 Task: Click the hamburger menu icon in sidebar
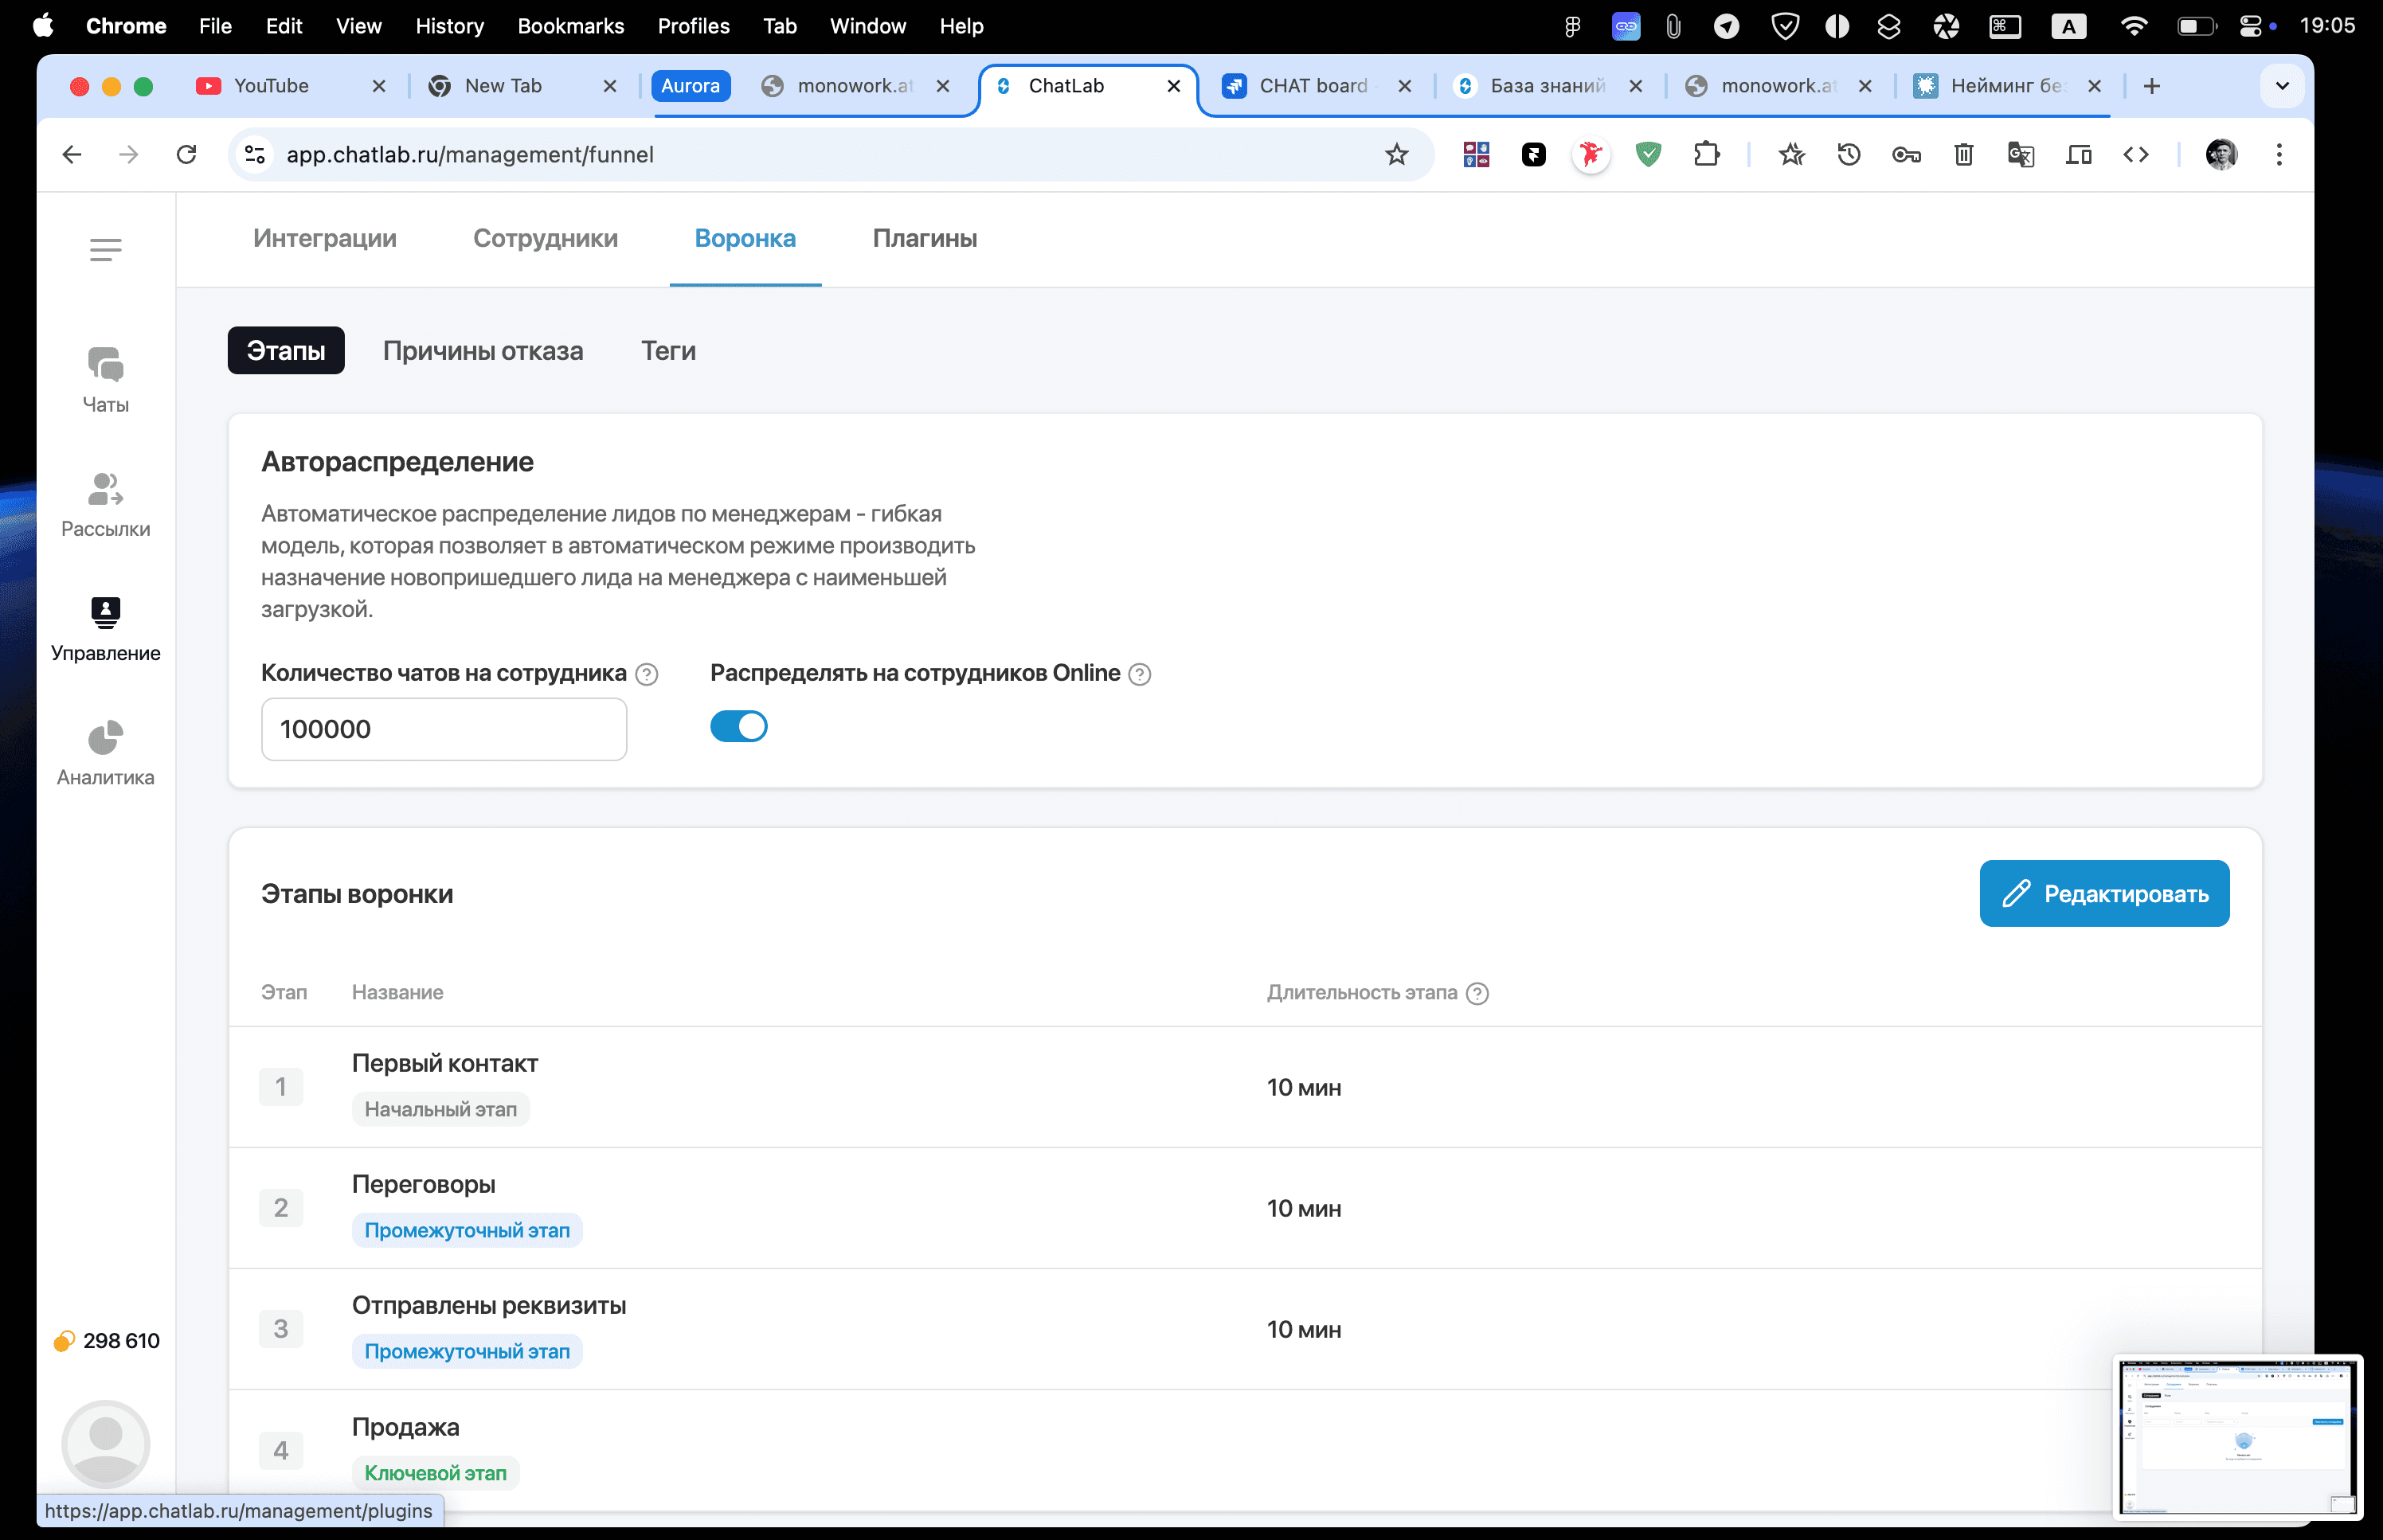click(x=105, y=249)
